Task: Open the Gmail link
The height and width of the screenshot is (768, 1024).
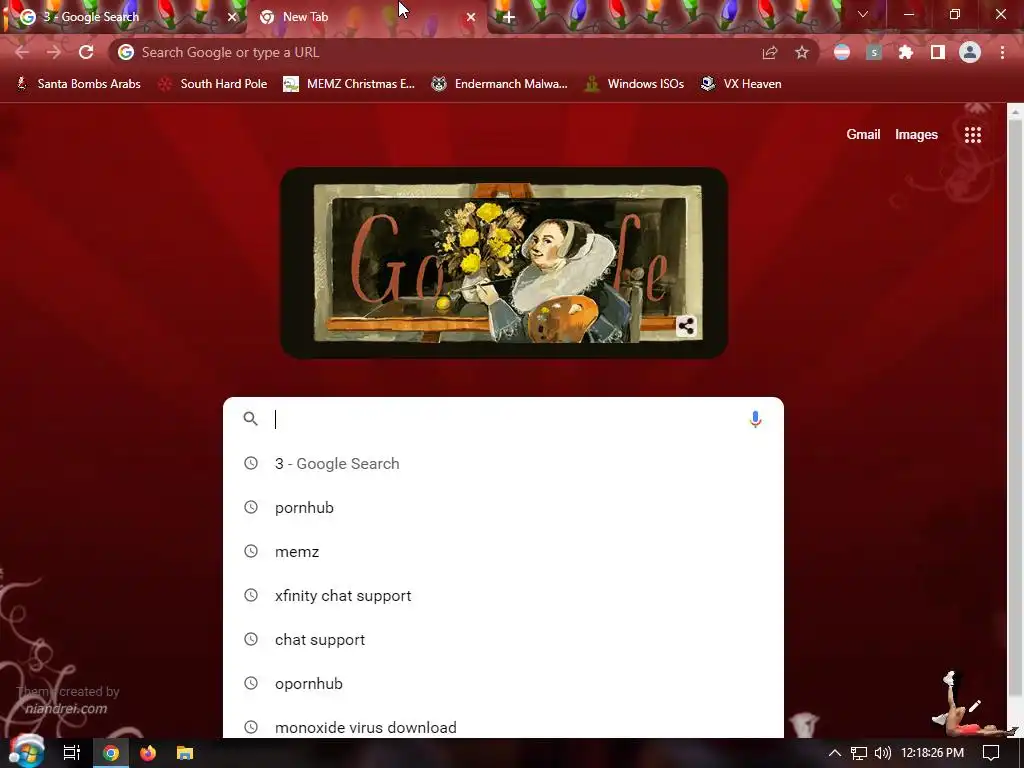Action: tap(863, 135)
